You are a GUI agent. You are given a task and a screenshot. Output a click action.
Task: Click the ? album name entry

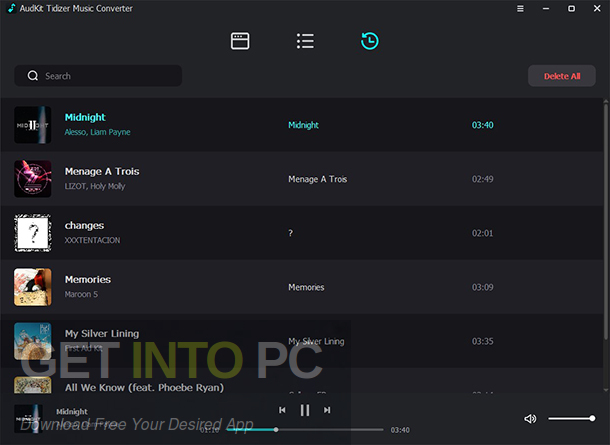pos(290,233)
